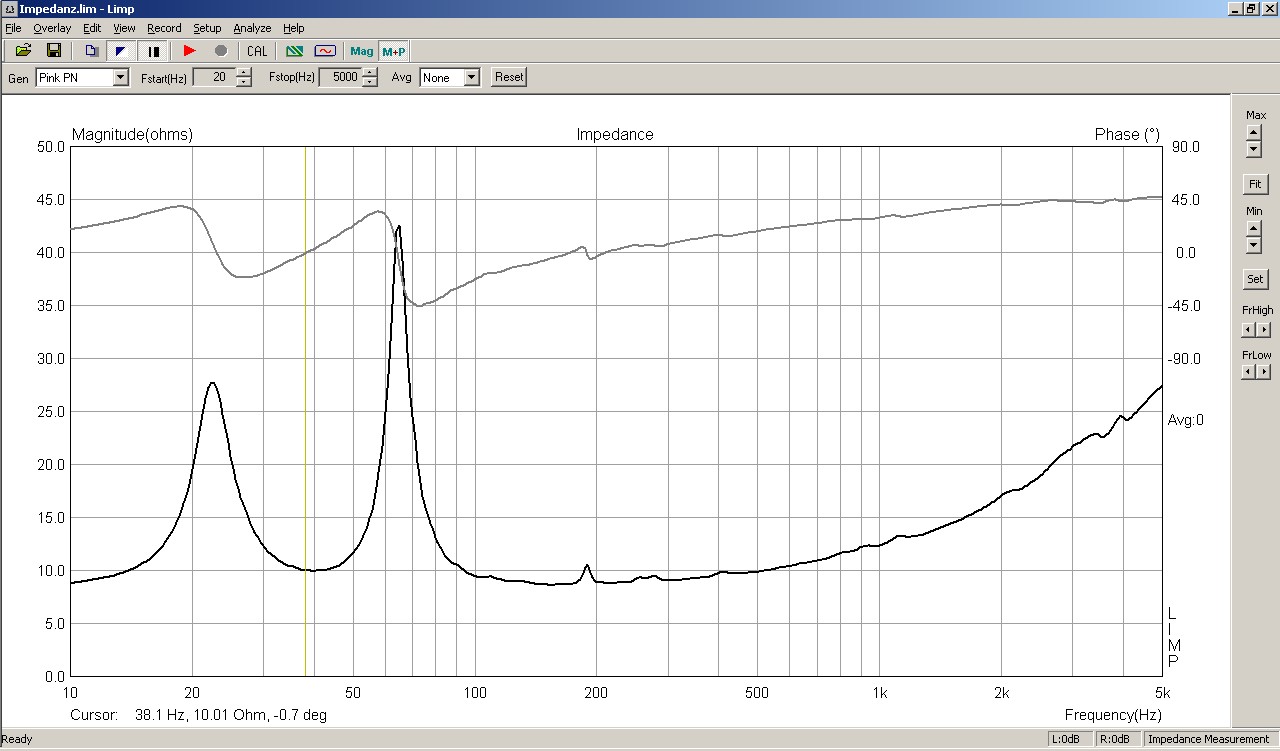Raise Max scale with its up arrow

(x=1254, y=132)
